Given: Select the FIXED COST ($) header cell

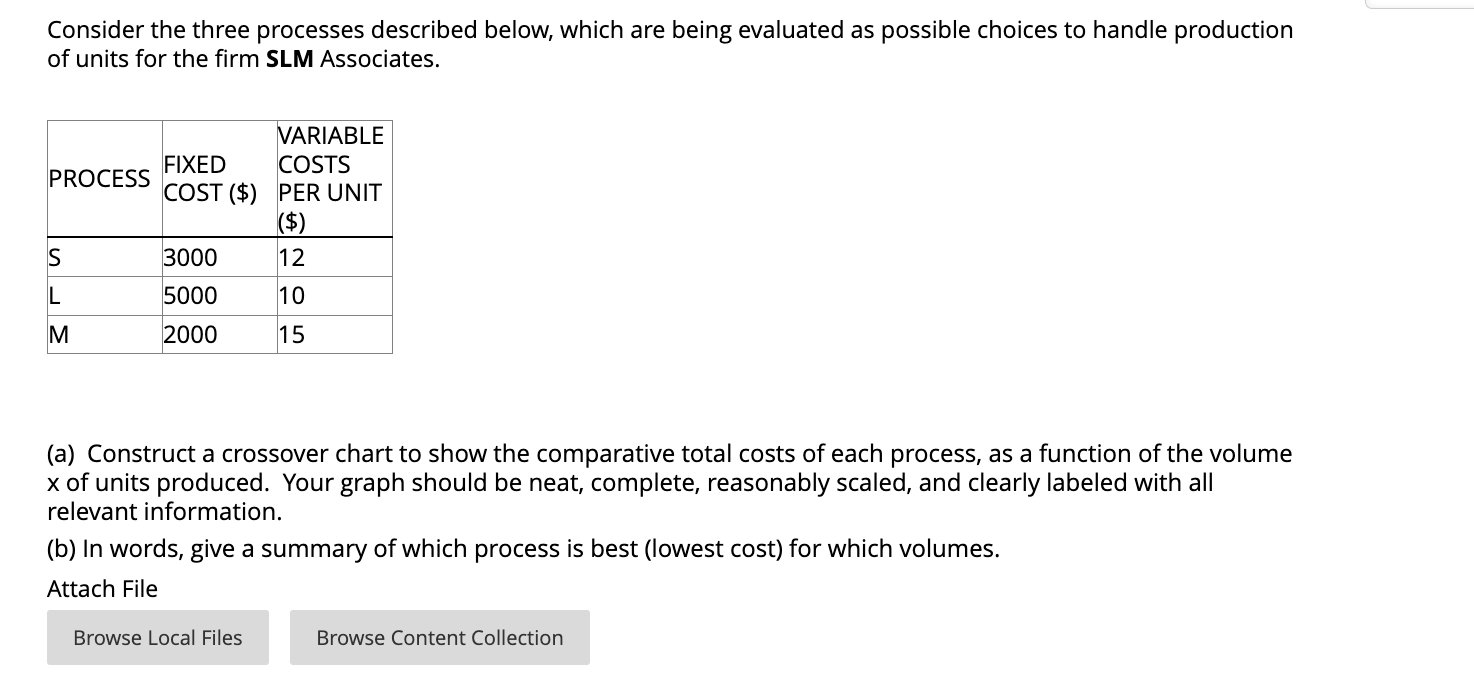Looking at the screenshot, I should tap(211, 179).
